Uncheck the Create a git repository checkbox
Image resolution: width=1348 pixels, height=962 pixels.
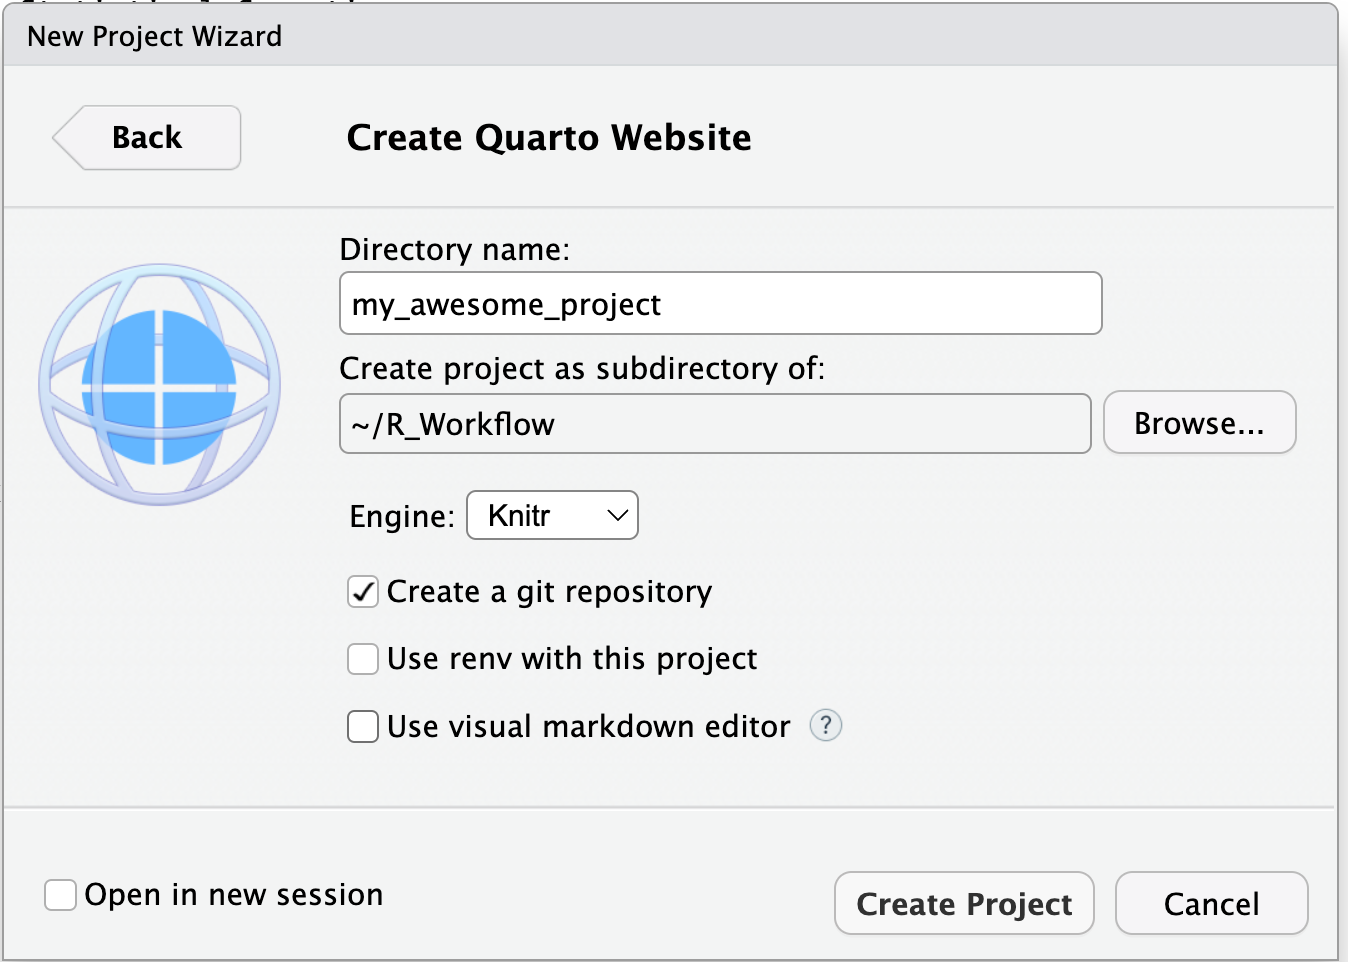click(363, 592)
